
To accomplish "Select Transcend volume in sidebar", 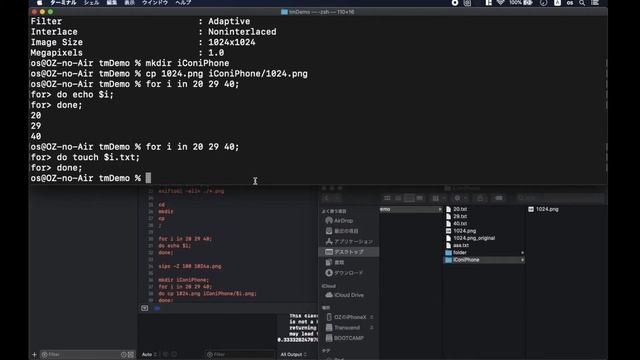I will tap(343, 327).
